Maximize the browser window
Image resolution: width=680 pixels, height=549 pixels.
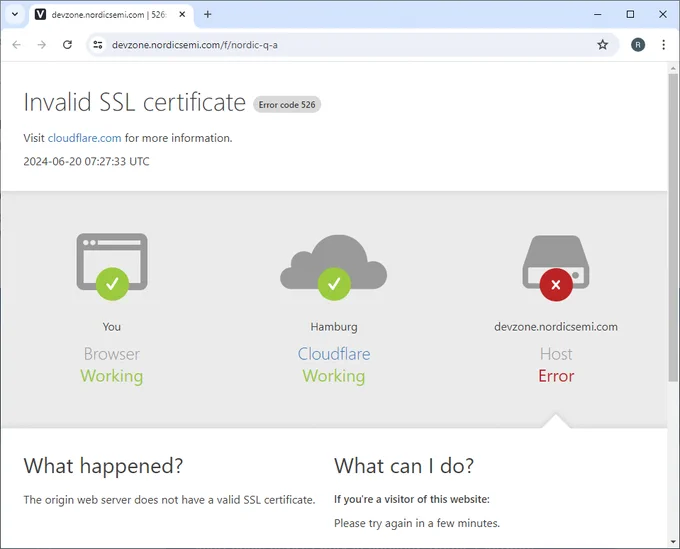[630, 14]
